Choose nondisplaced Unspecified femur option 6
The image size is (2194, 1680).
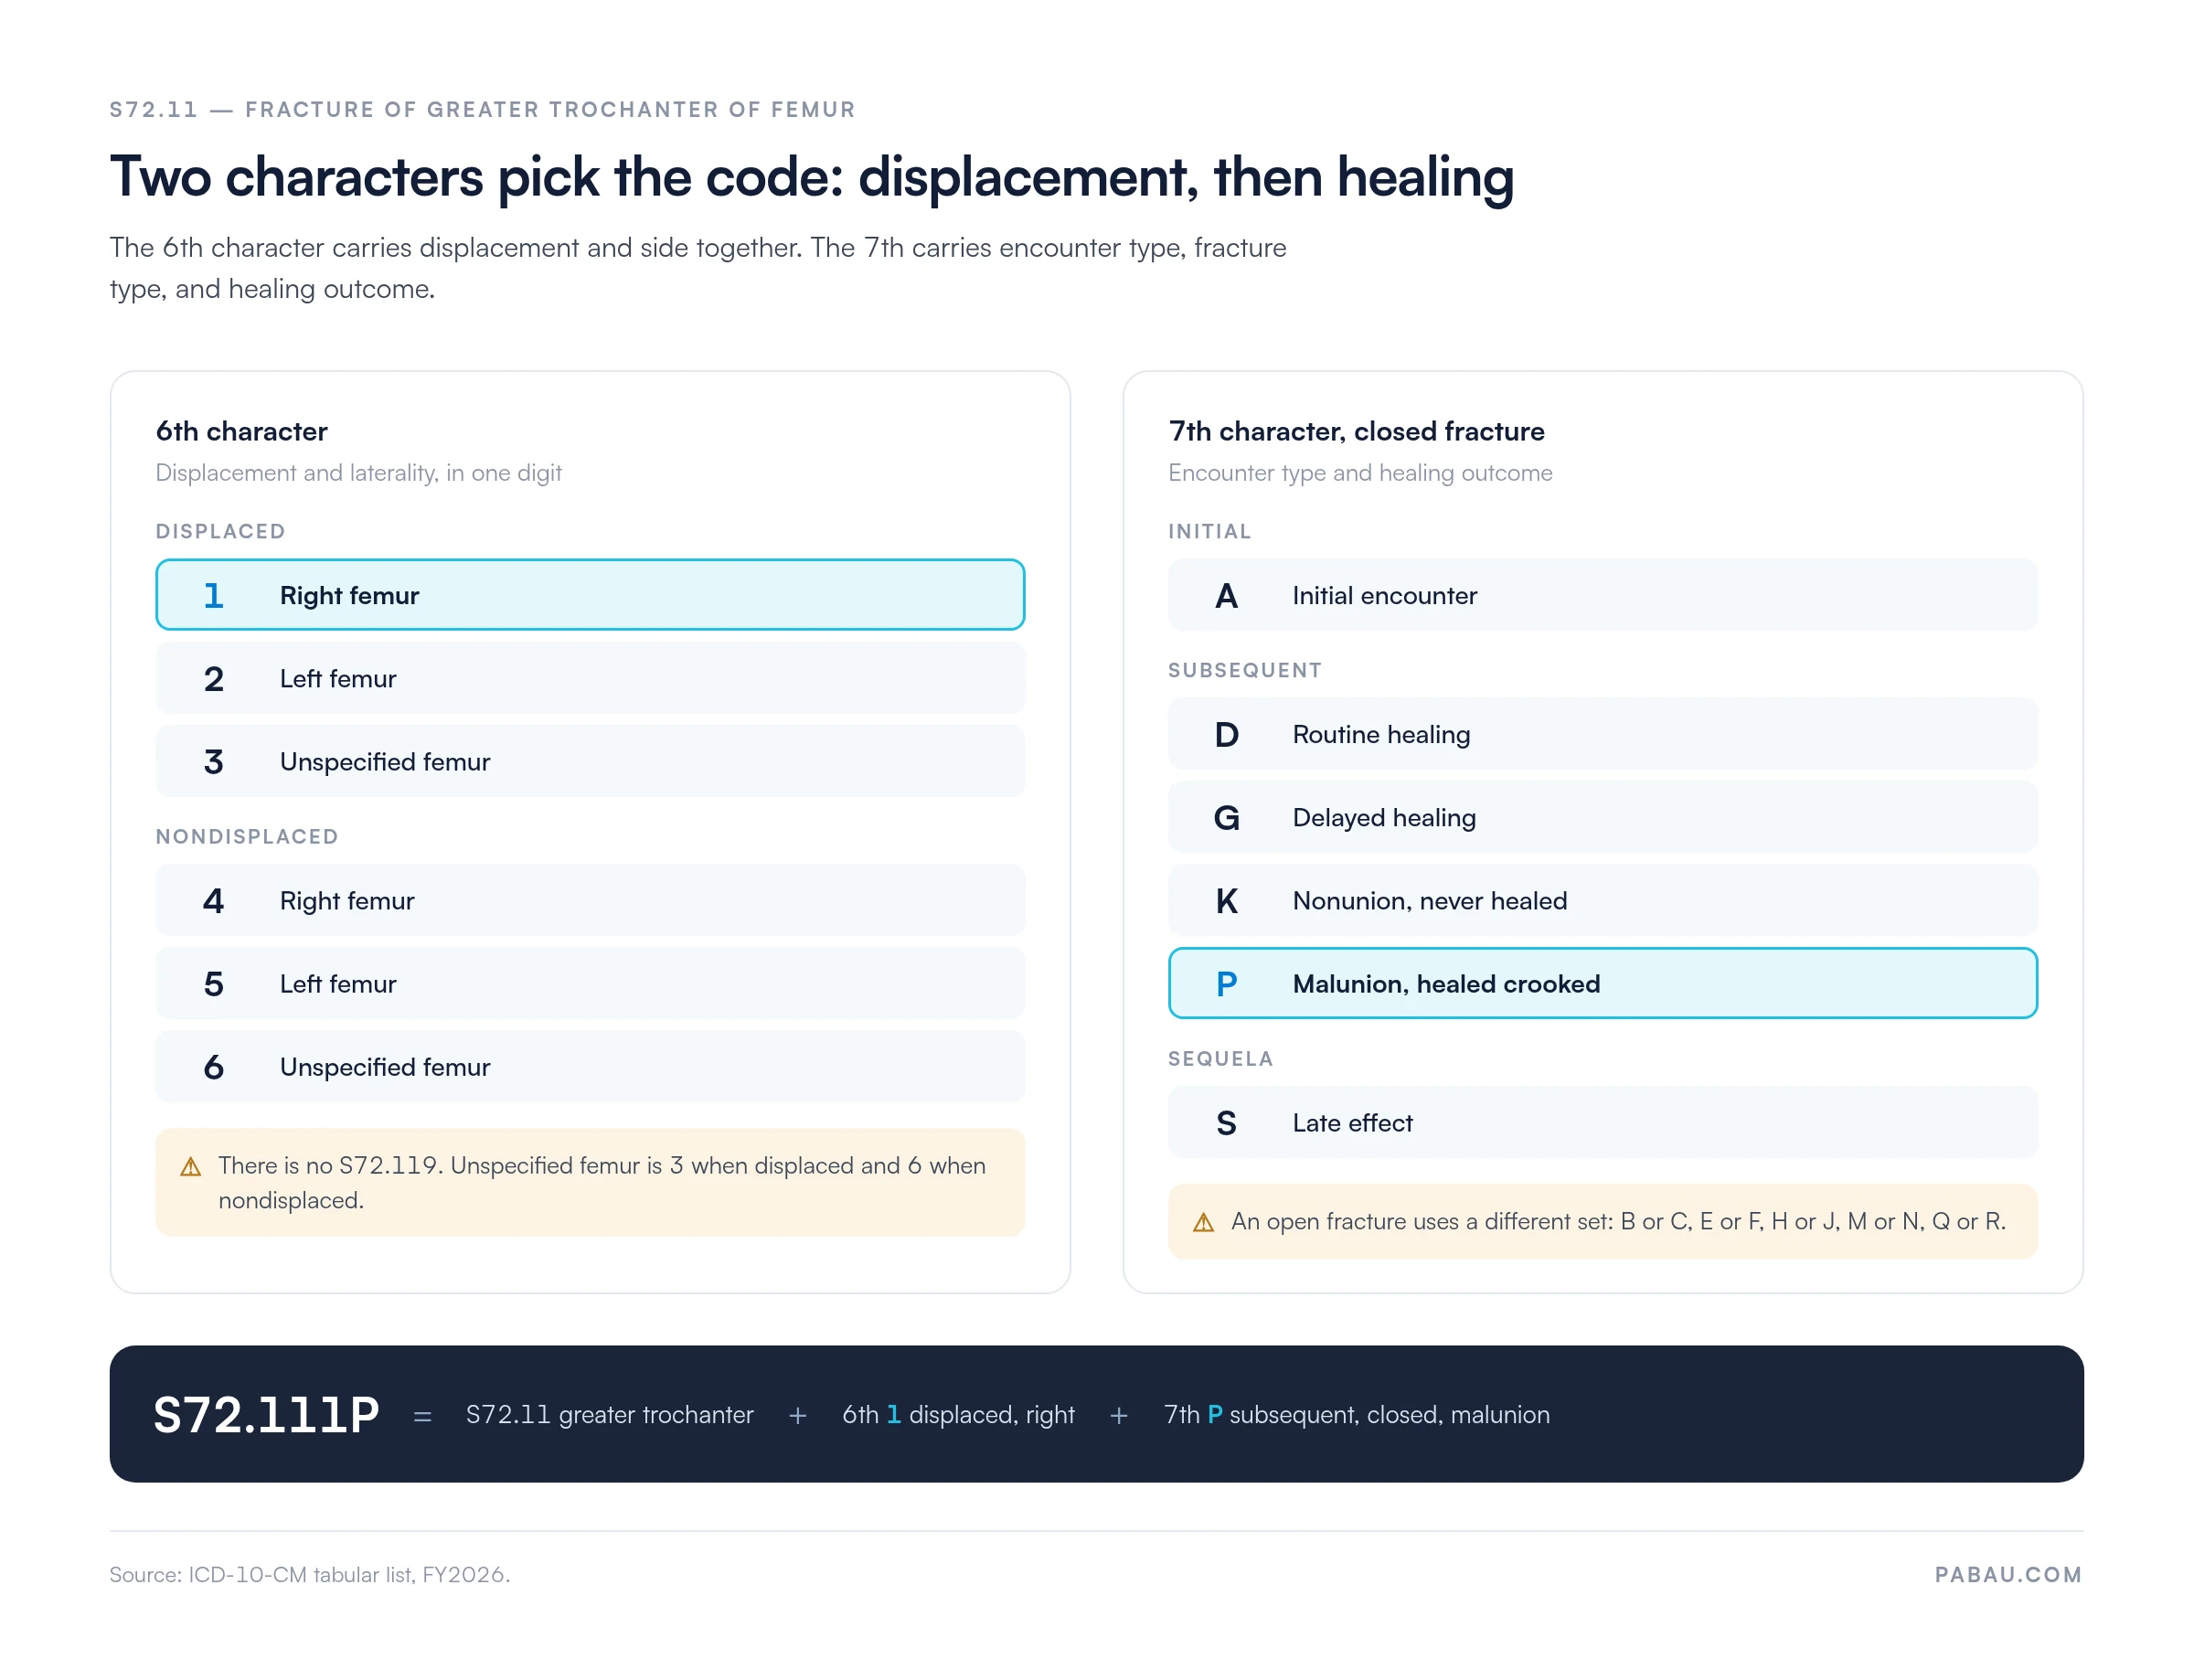[590, 1066]
